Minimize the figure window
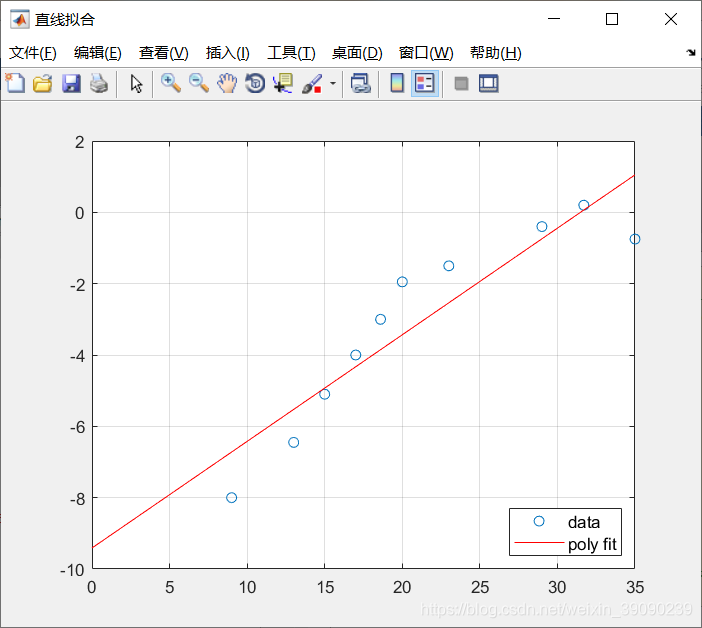The image size is (702, 628). (554, 18)
